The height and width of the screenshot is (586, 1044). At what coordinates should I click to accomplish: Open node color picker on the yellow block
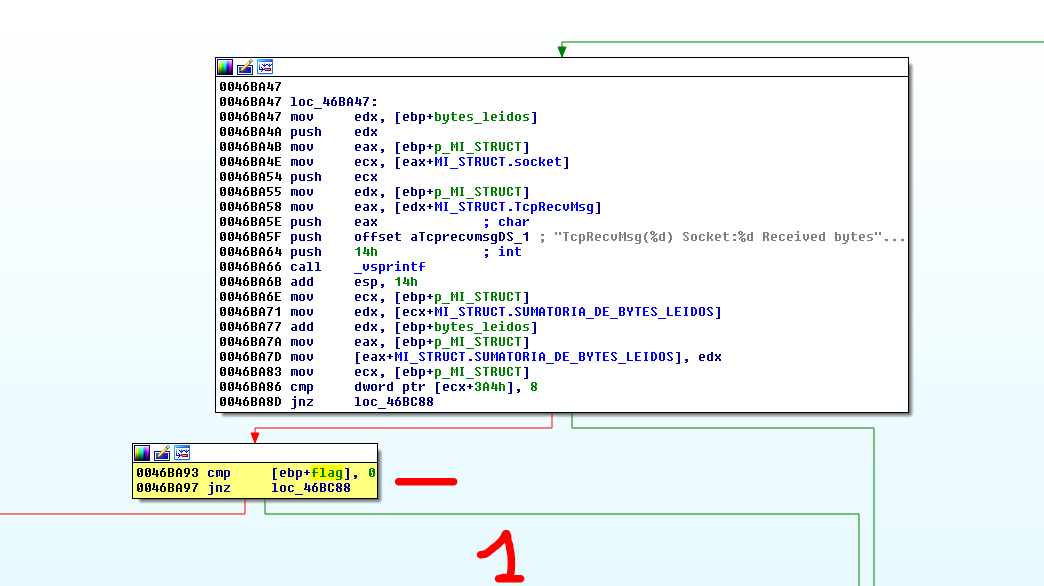(142, 453)
